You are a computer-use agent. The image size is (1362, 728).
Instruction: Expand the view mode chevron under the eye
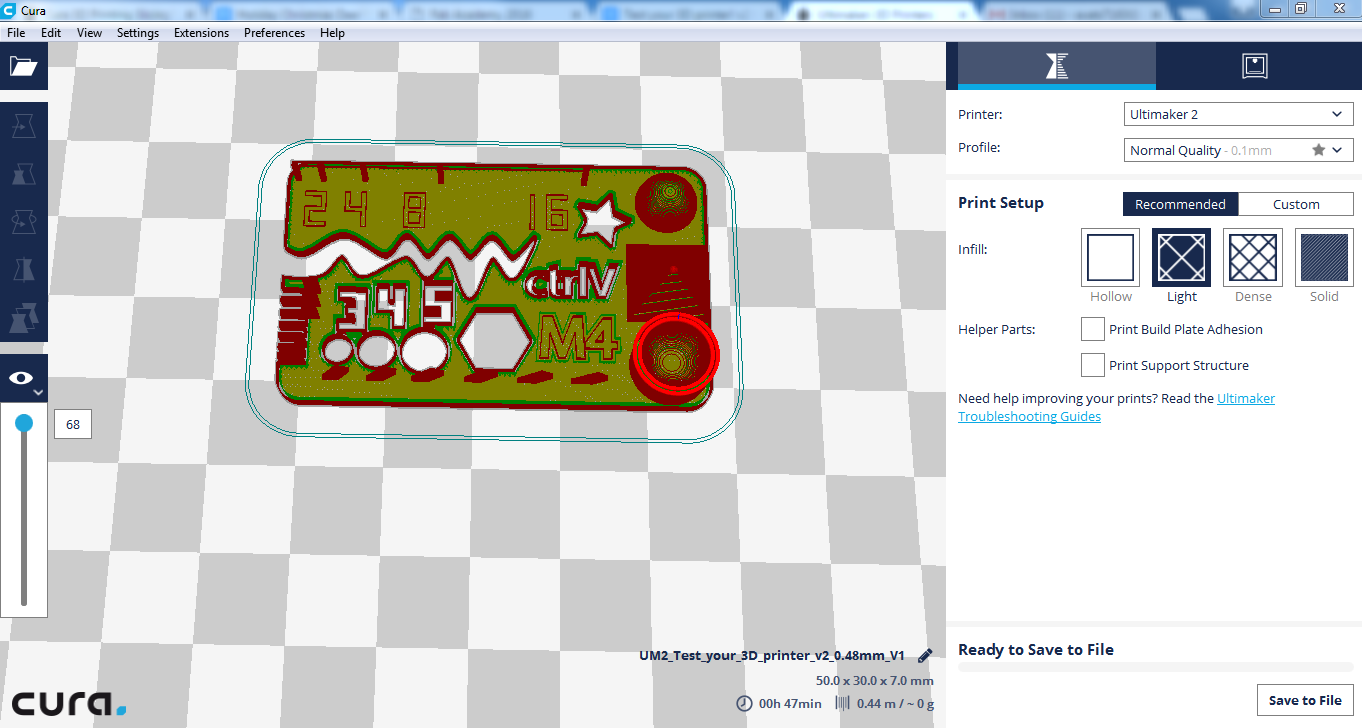coord(38,393)
